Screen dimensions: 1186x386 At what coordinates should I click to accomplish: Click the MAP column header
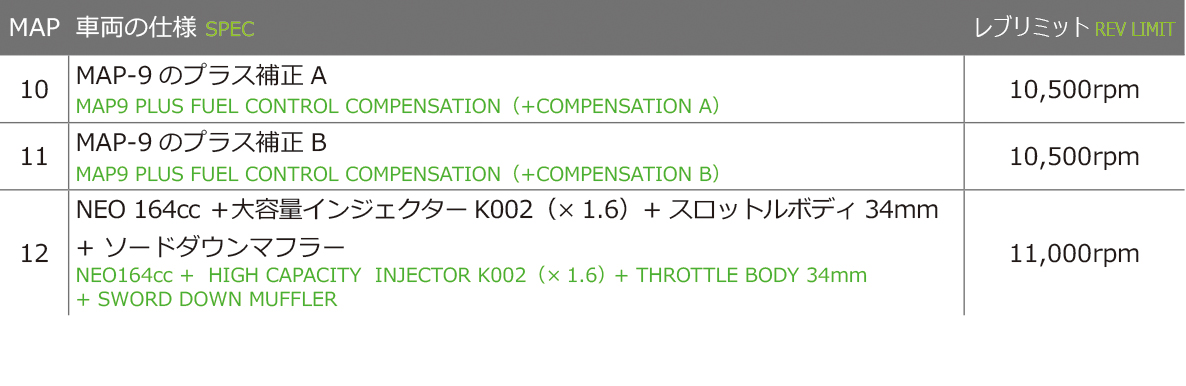coord(34,28)
